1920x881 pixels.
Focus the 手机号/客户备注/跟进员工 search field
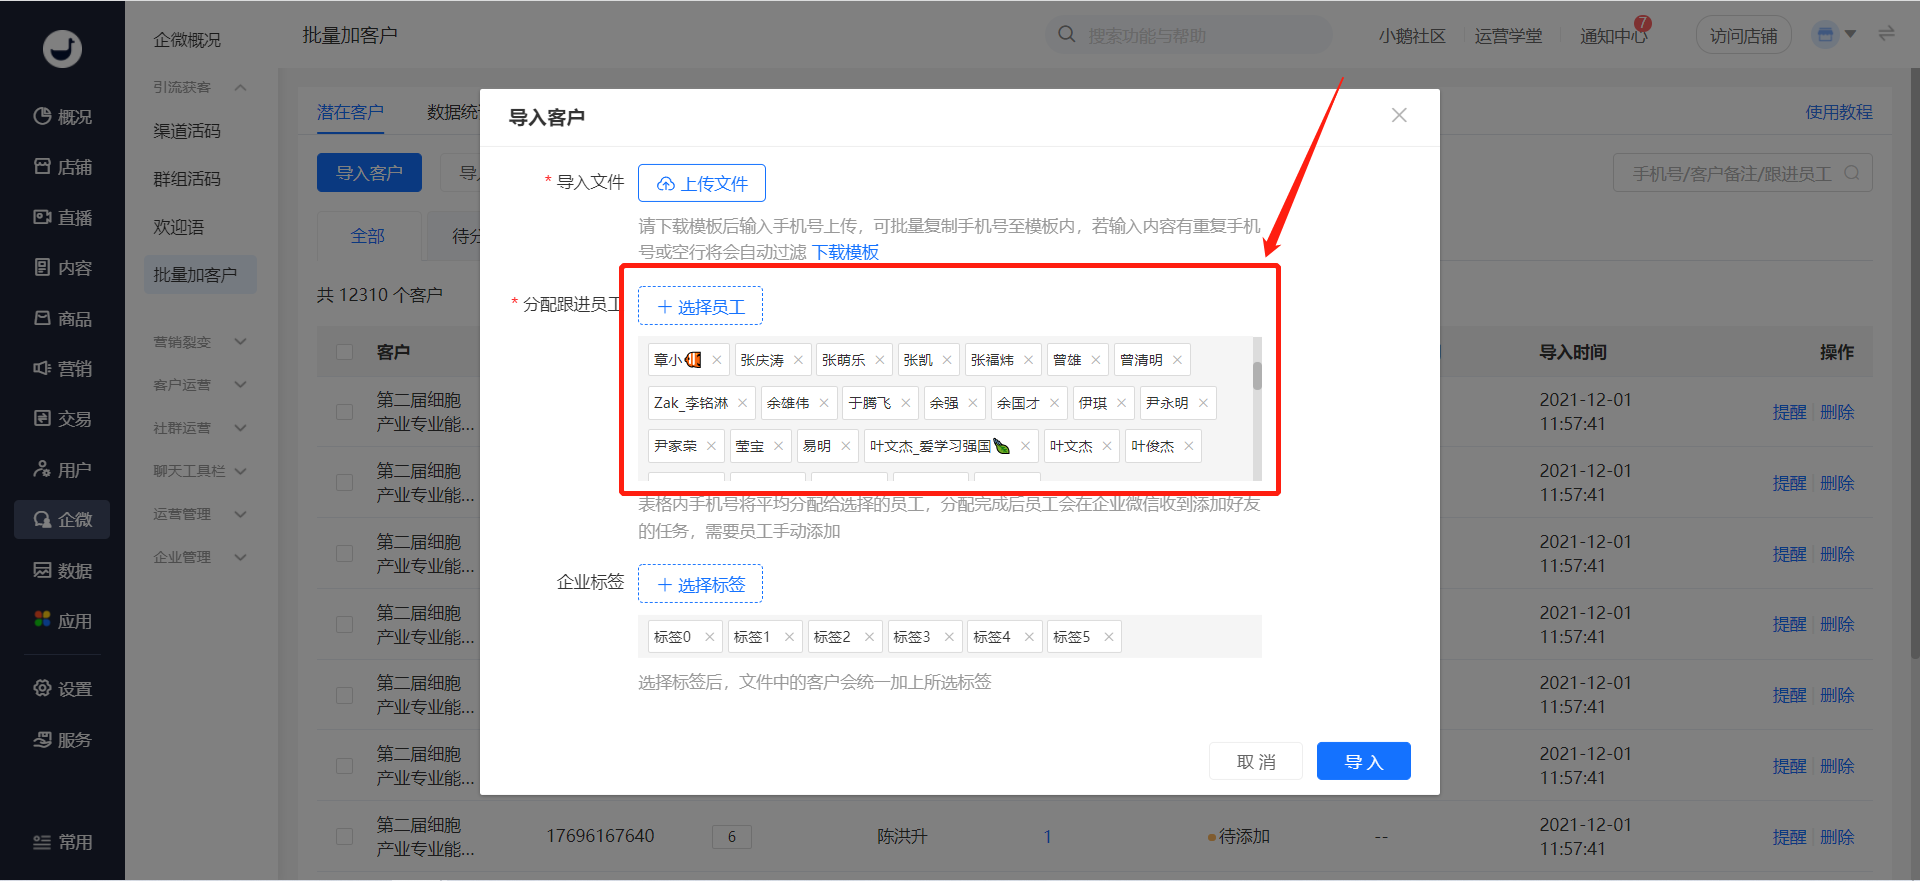tap(1743, 173)
